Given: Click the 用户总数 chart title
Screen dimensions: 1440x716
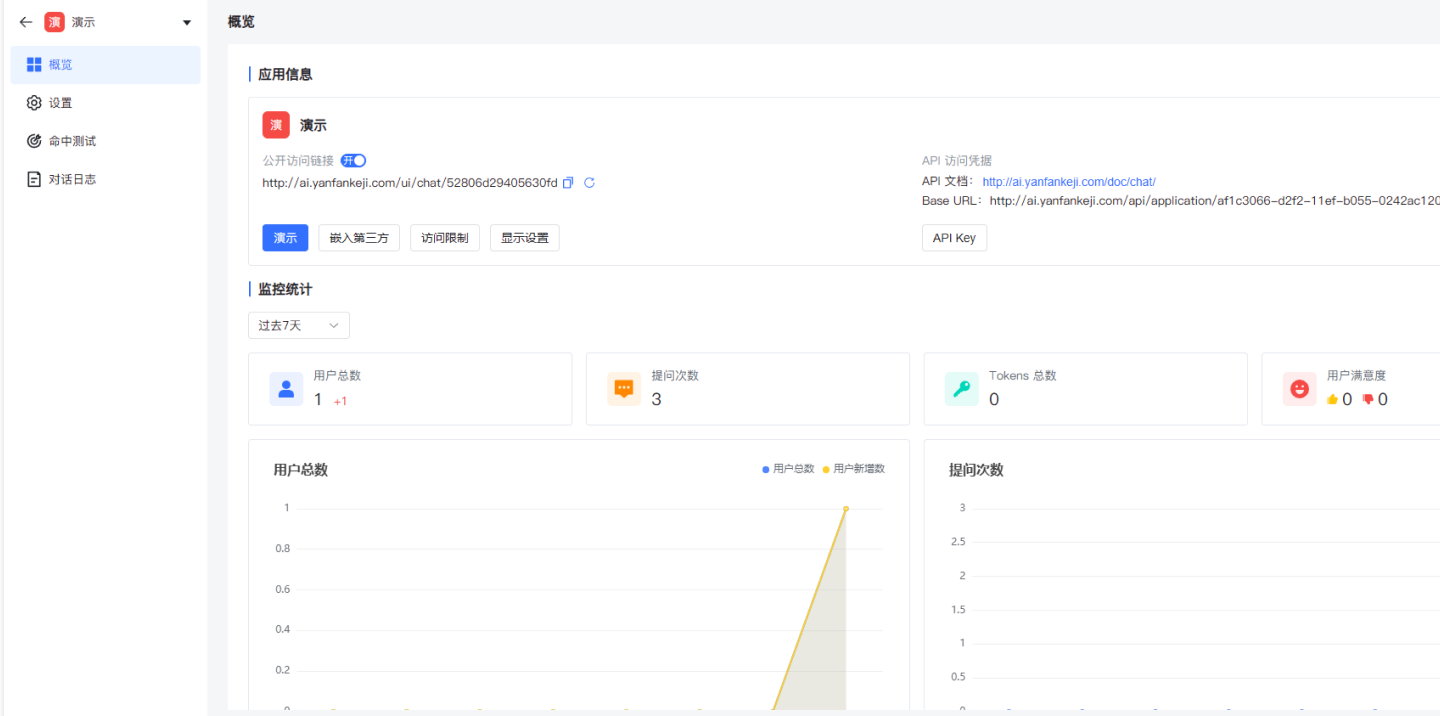Looking at the screenshot, I should point(300,470).
